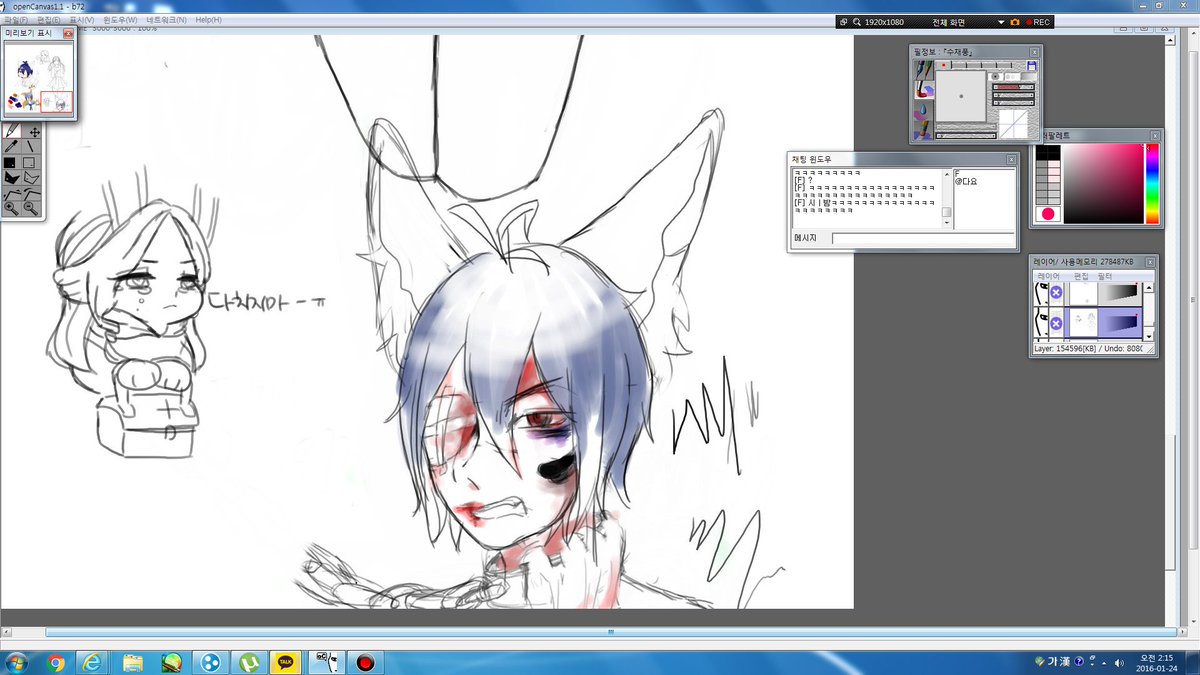Open the 편집 menu in layer panel
Image resolution: width=1200 pixels, height=675 pixels.
coord(1081,275)
